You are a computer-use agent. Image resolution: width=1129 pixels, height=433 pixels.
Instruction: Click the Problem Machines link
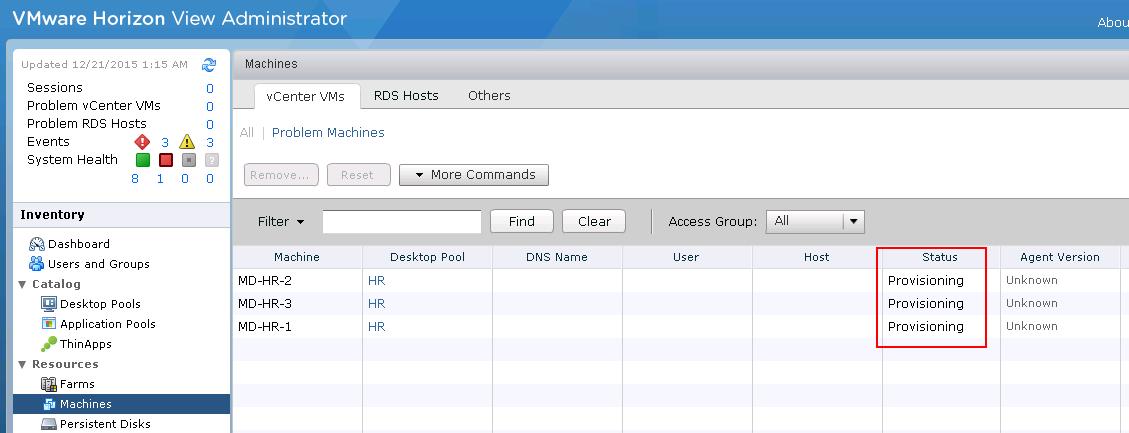(328, 133)
